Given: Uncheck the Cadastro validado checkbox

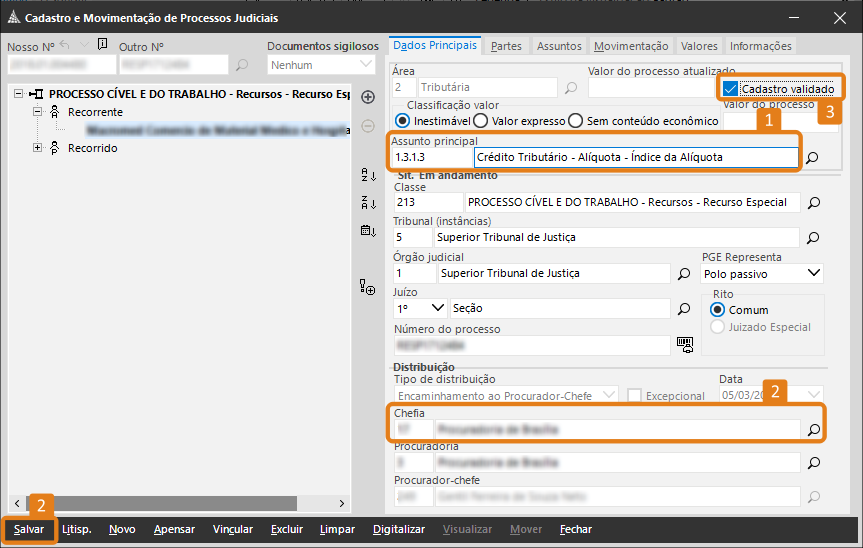Looking at the screenshot, I should pyautogui.click(x=731, y=89).
